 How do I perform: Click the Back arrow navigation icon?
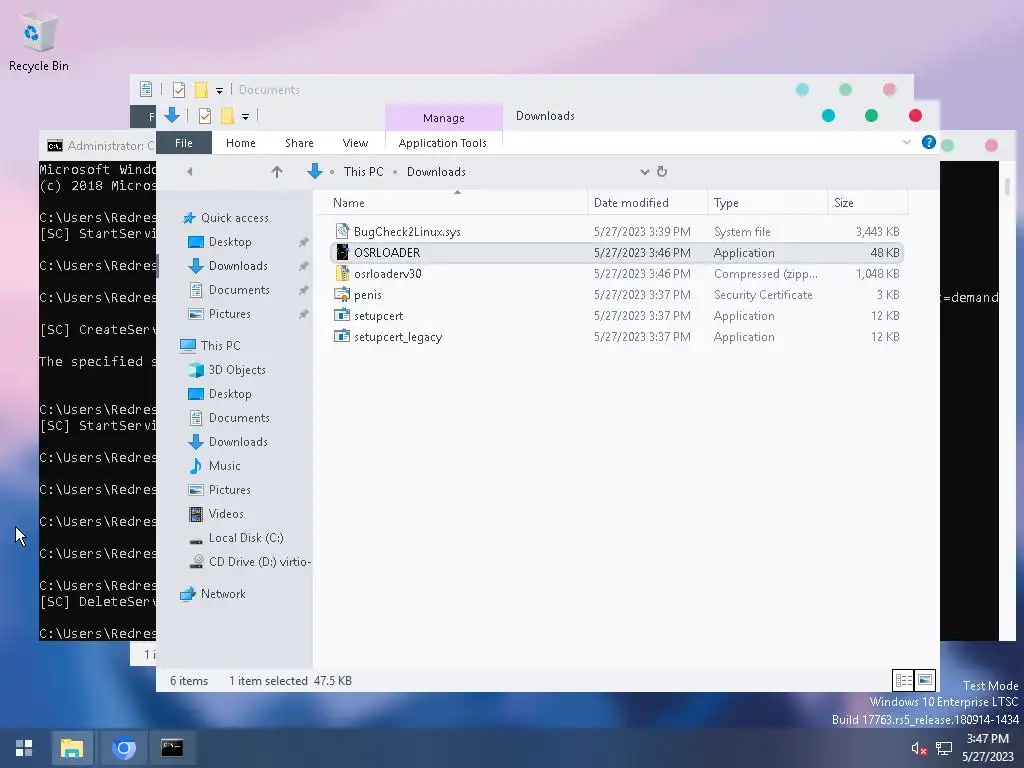click(189, 172)
